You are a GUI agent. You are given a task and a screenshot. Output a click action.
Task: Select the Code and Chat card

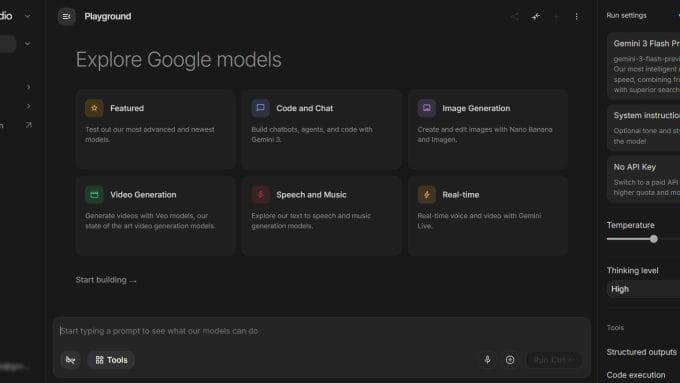tap(321, 129)
